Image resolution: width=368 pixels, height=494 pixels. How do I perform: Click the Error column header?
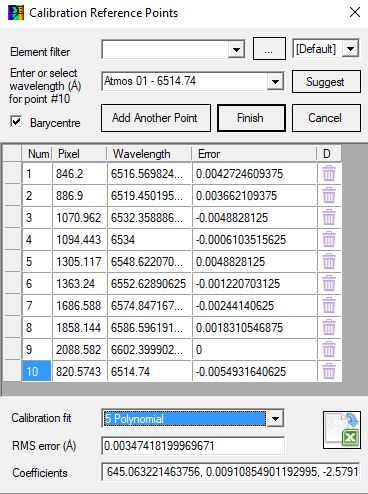tap(254, 154)
